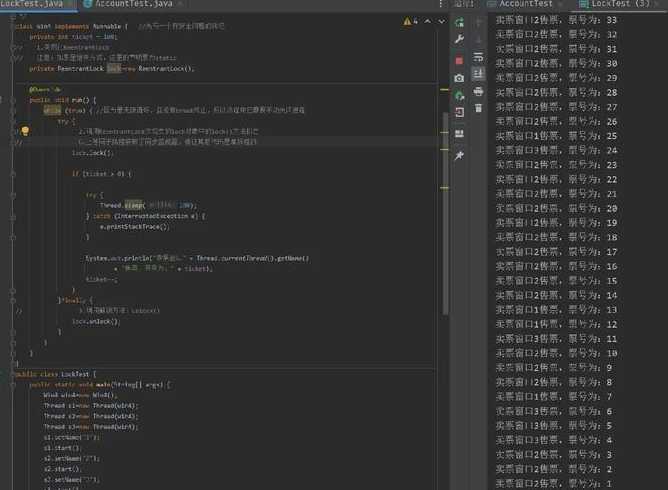This screenshot has height=490, width=668.
Task: Click the highlighted lock variable in the ReentrantLock declaration
Action: (114, 69)
